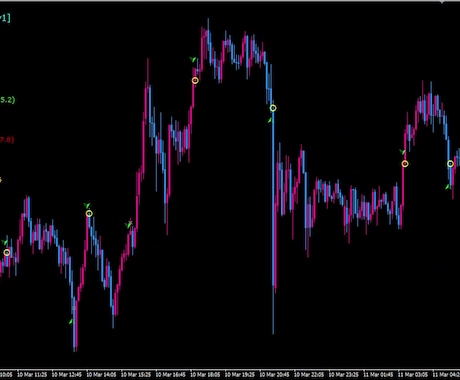Click the '10 Mar 20:45' time axis label
This screenshot has height=380, width=460.
click(x=275, y=375)
